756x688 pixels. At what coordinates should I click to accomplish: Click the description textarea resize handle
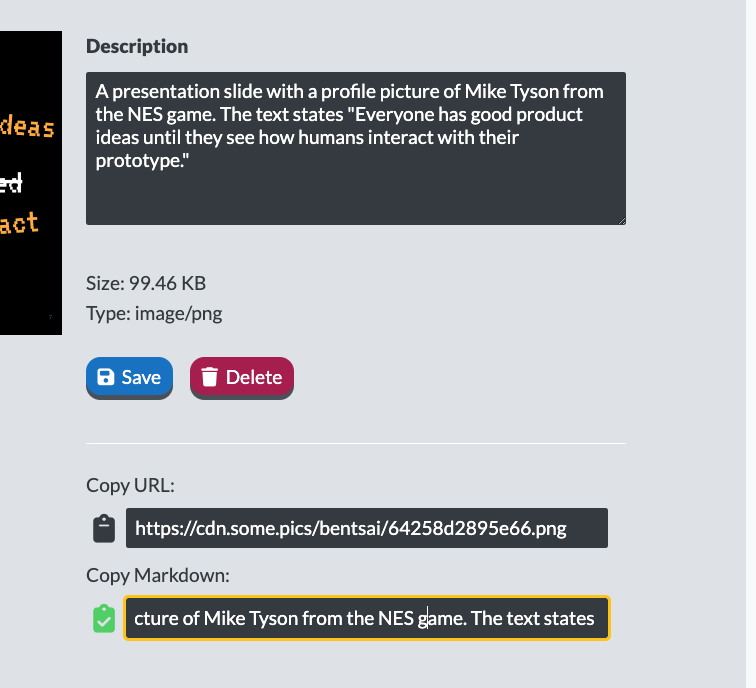pyautogui.click(x=621, y=221)
